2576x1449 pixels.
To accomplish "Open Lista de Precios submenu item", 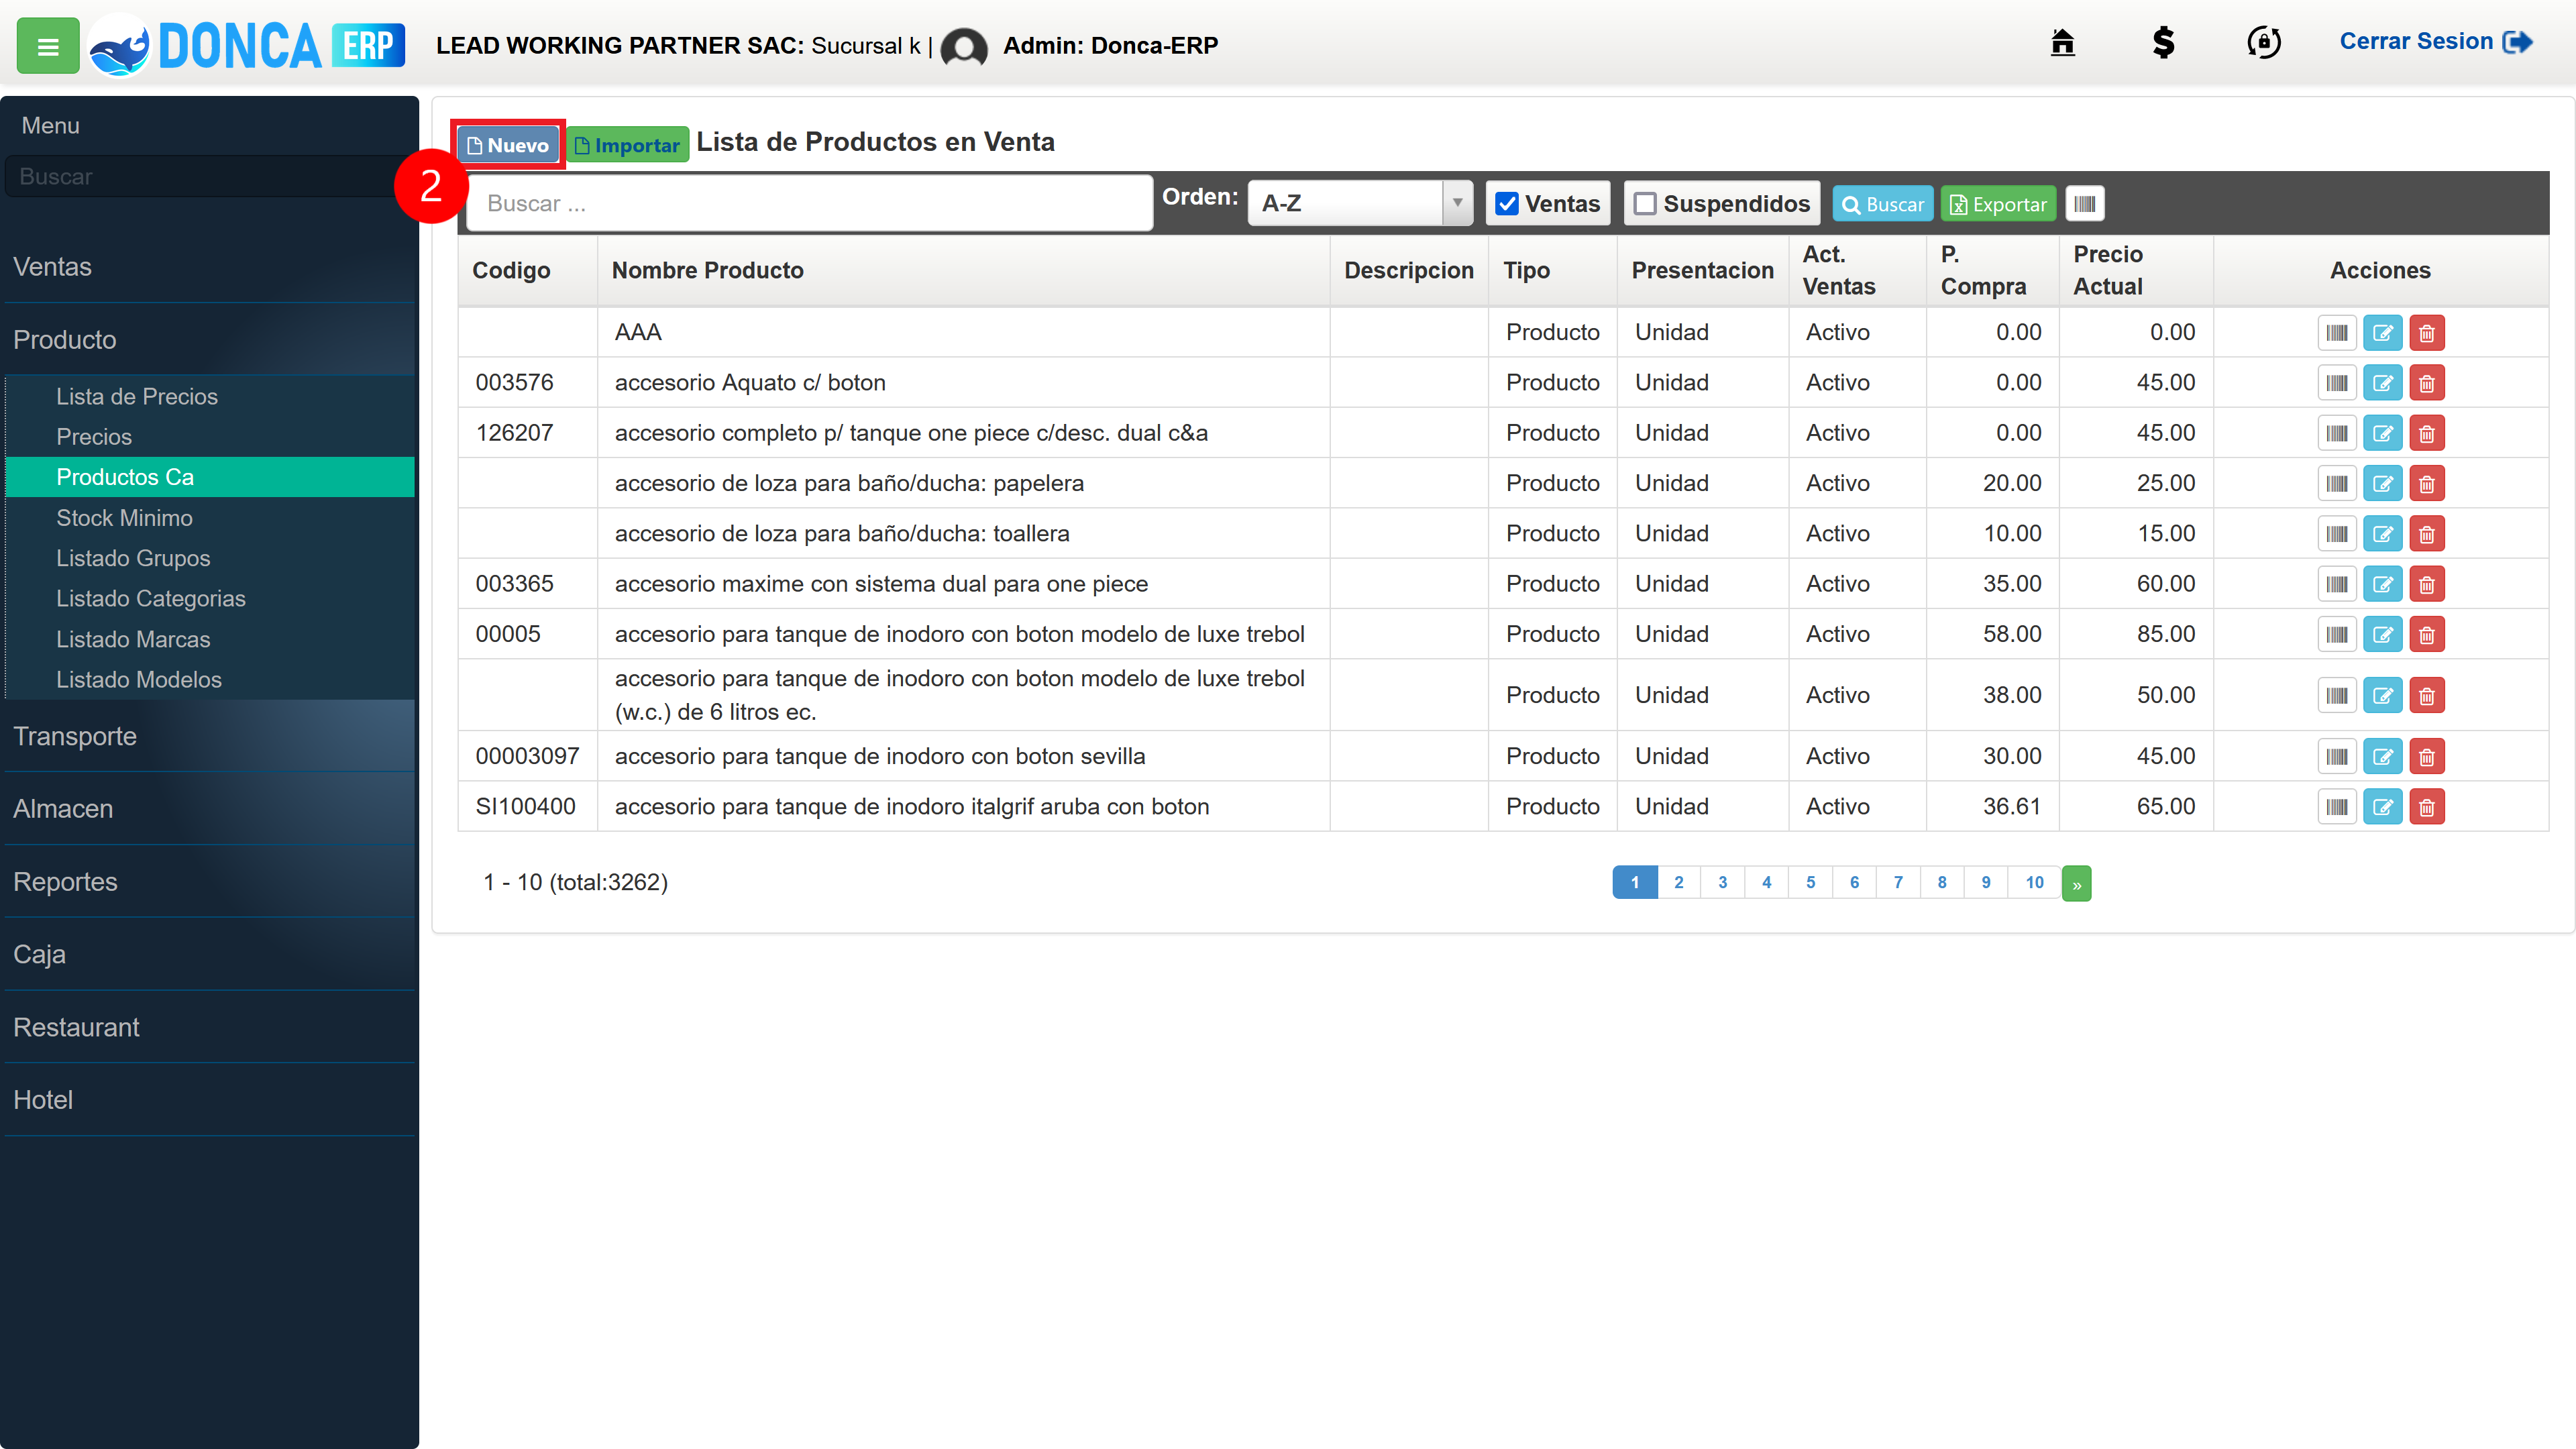I will tap(210, 397).
